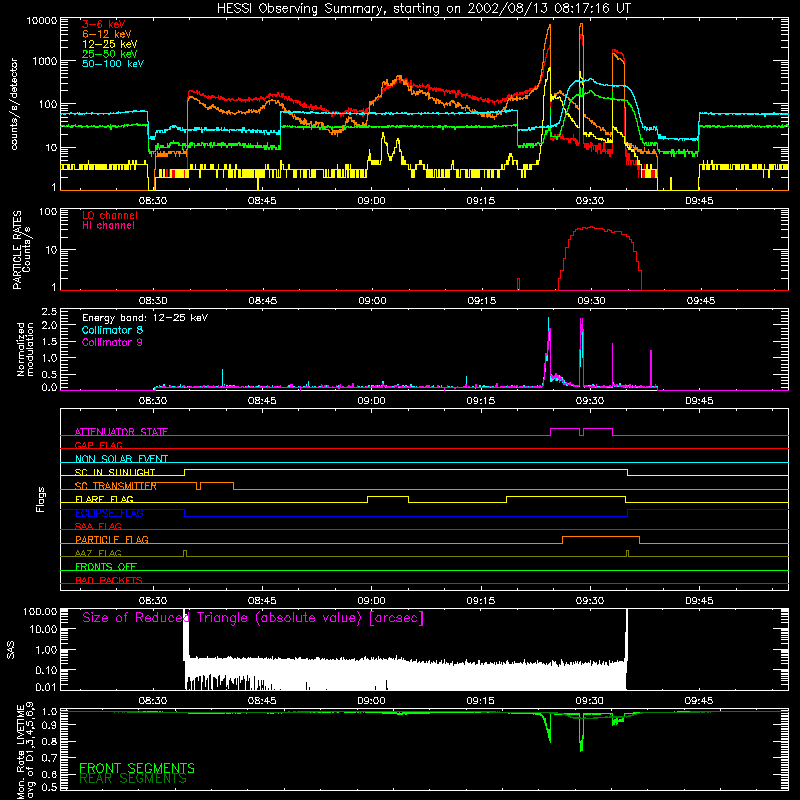The width and height of the screenshot is (800, 800).
Task: Select the 12-25 keV legend label
Action: click(x=110, y=44)
